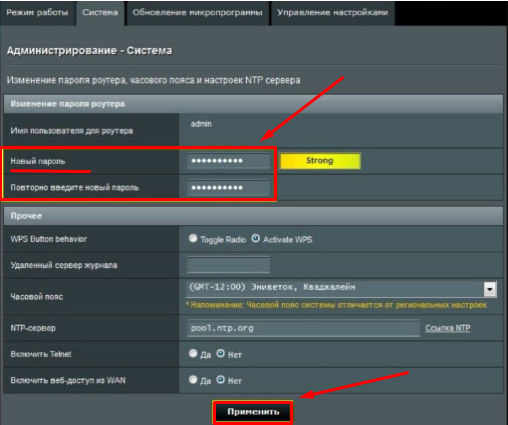Choose Нет for Включить Telnet

coord(221,353)
